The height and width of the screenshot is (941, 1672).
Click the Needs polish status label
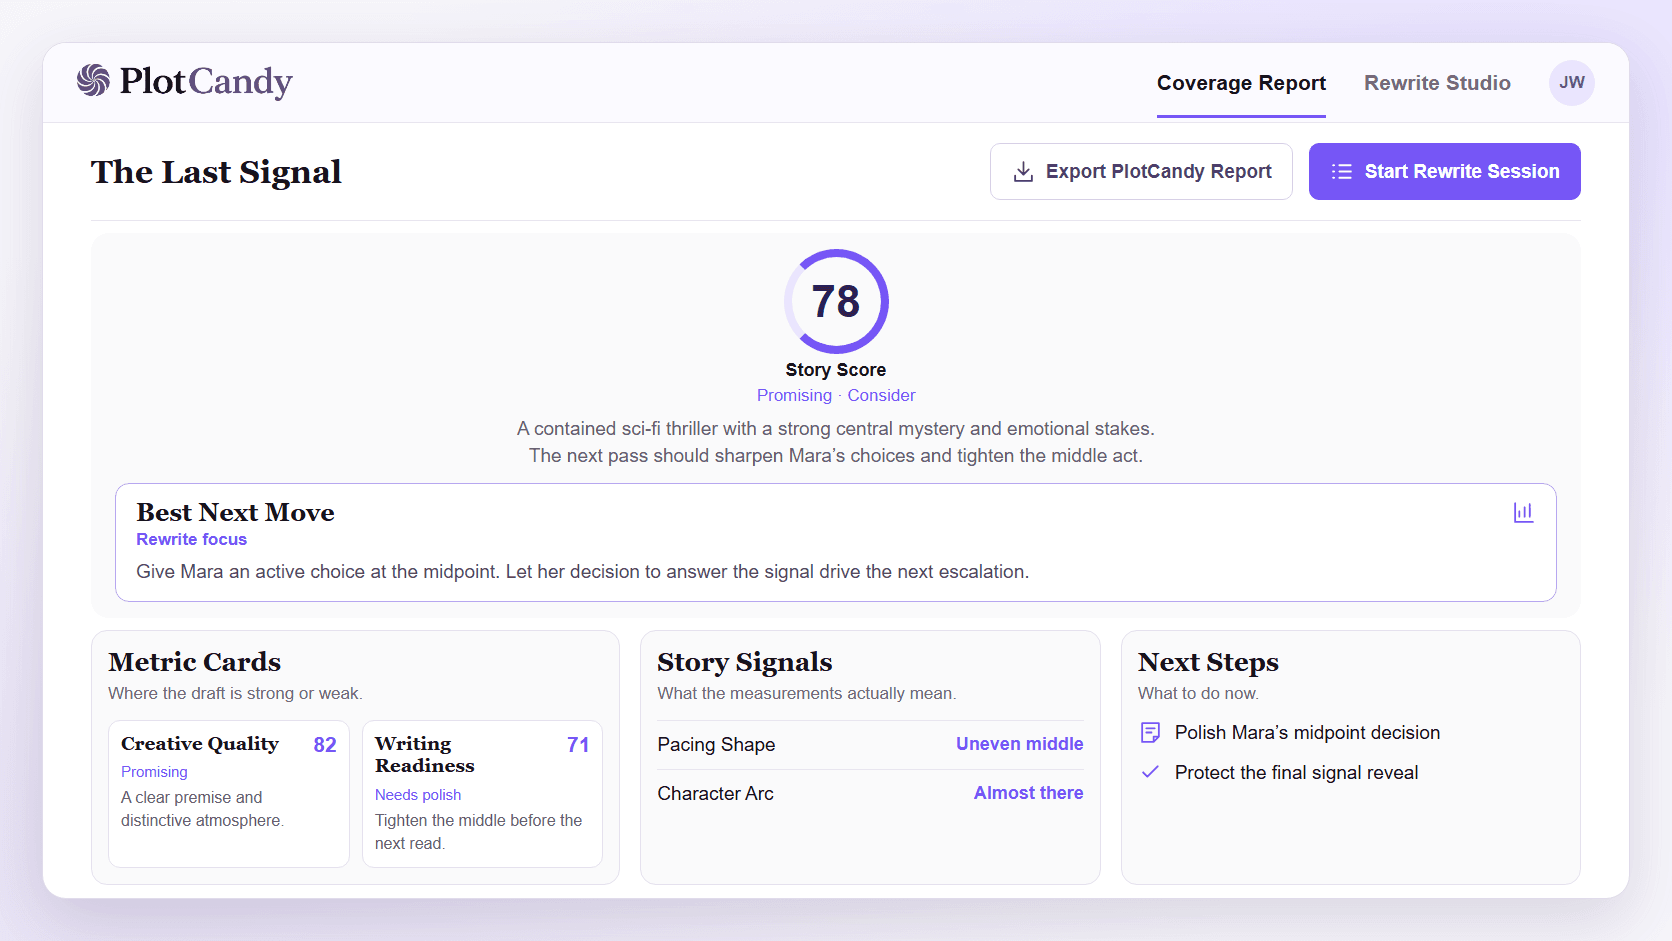tap(418, 795)
